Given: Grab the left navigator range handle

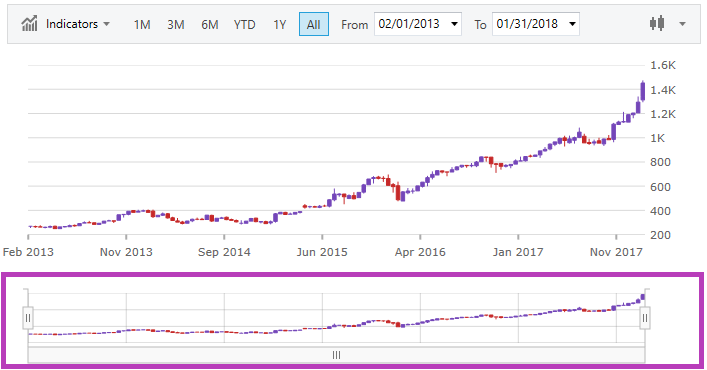Looking at the screenshot, I should pyautogui.click(x=28, y=318).
